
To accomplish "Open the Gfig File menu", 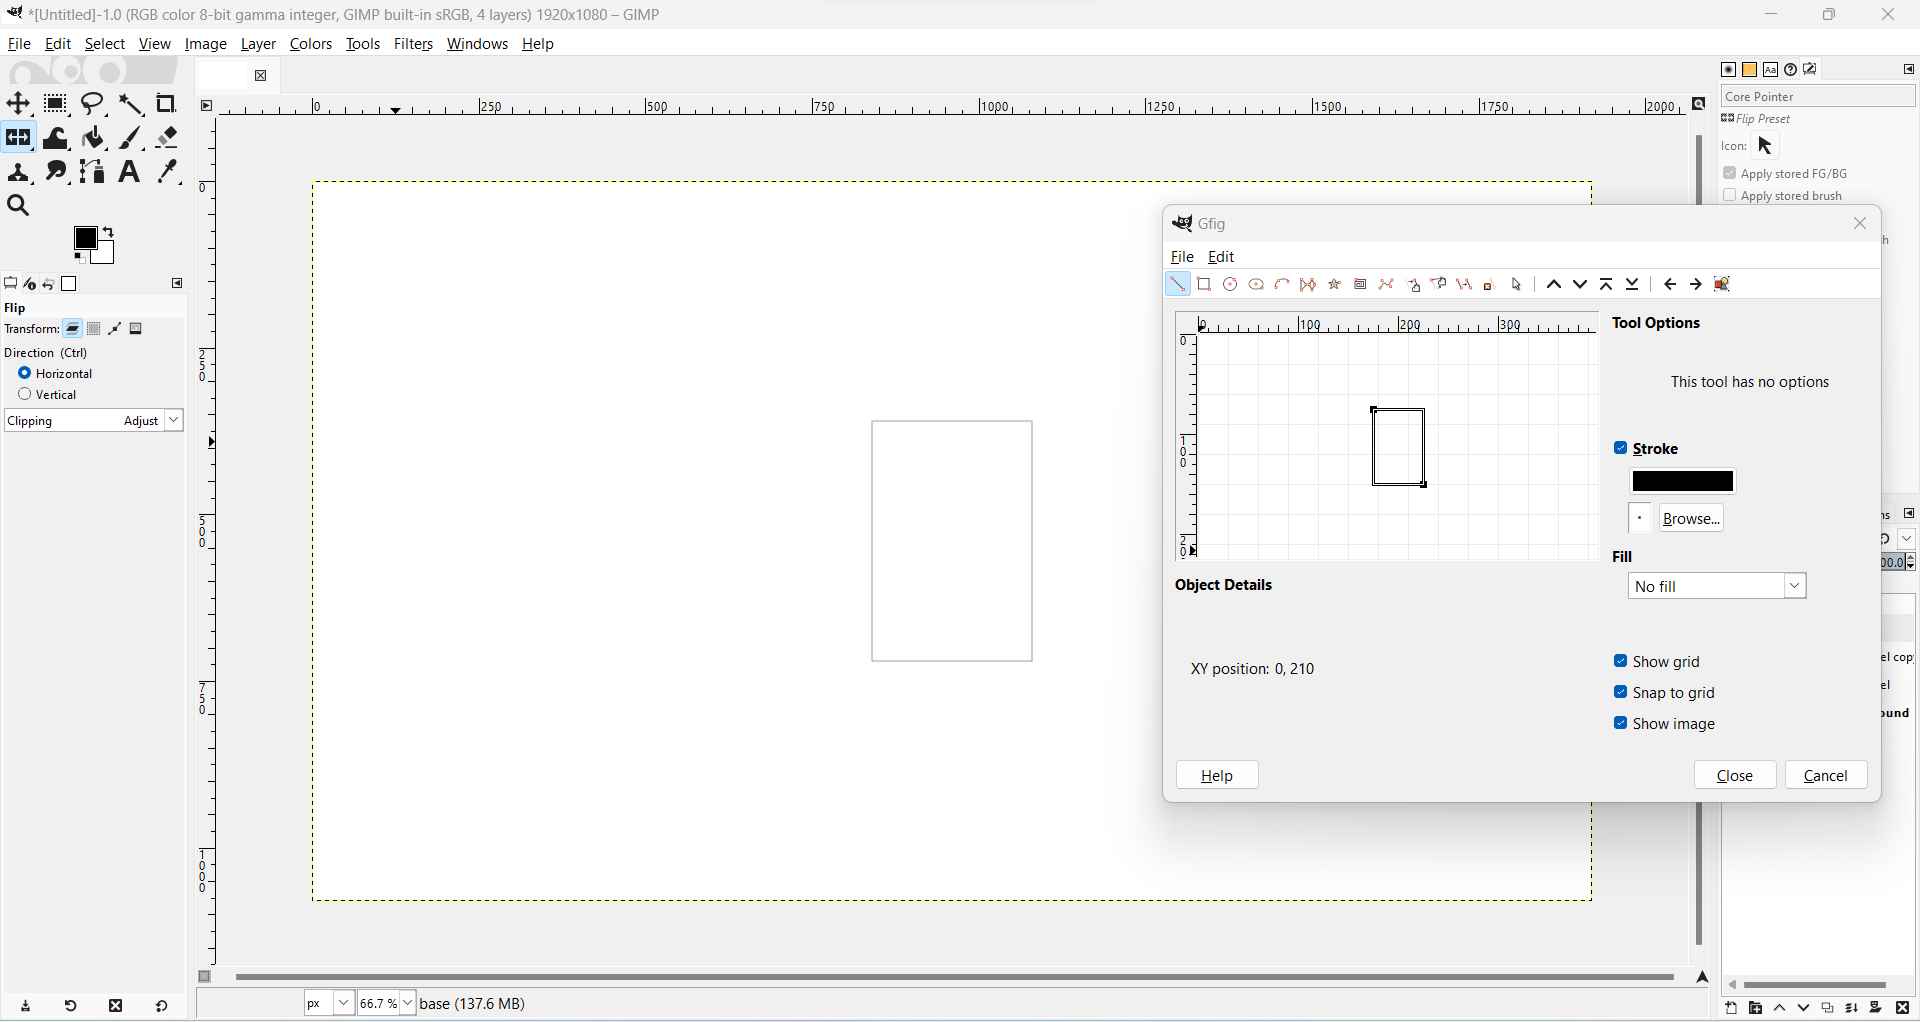I will (1183, 258).
